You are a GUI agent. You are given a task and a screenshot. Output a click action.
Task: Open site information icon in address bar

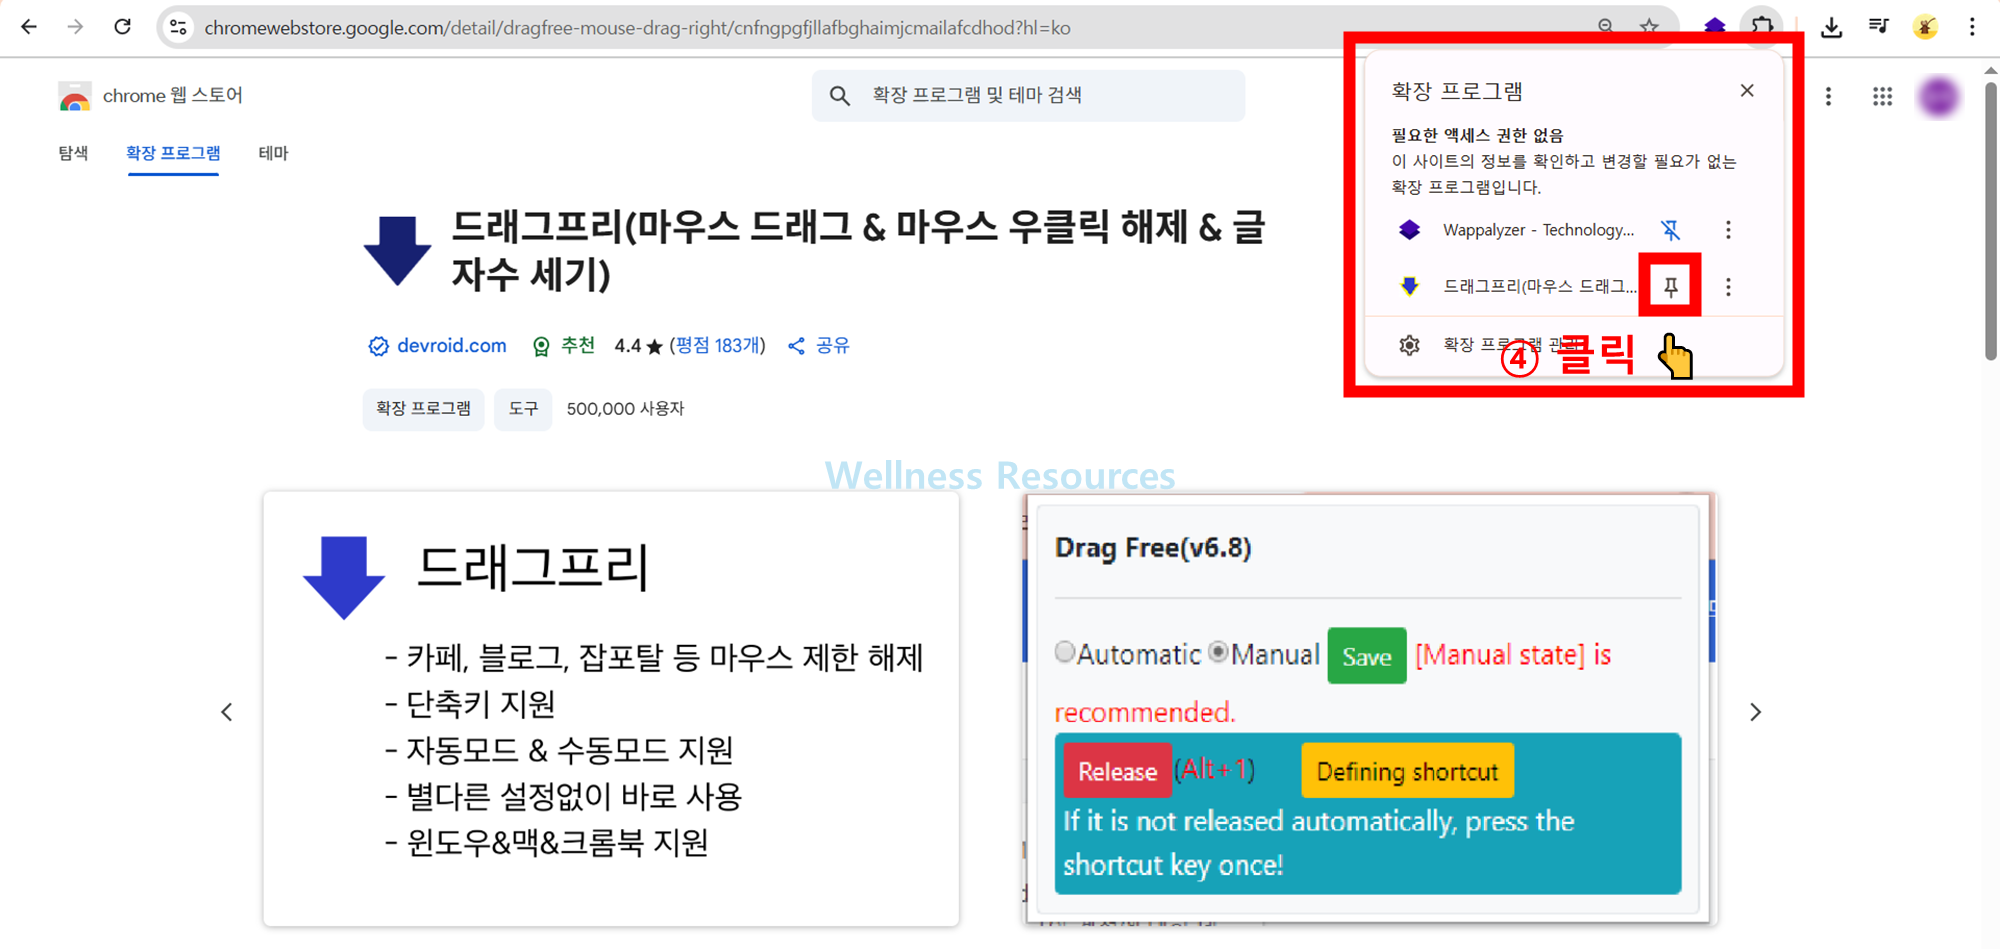(x=178, y=27)
